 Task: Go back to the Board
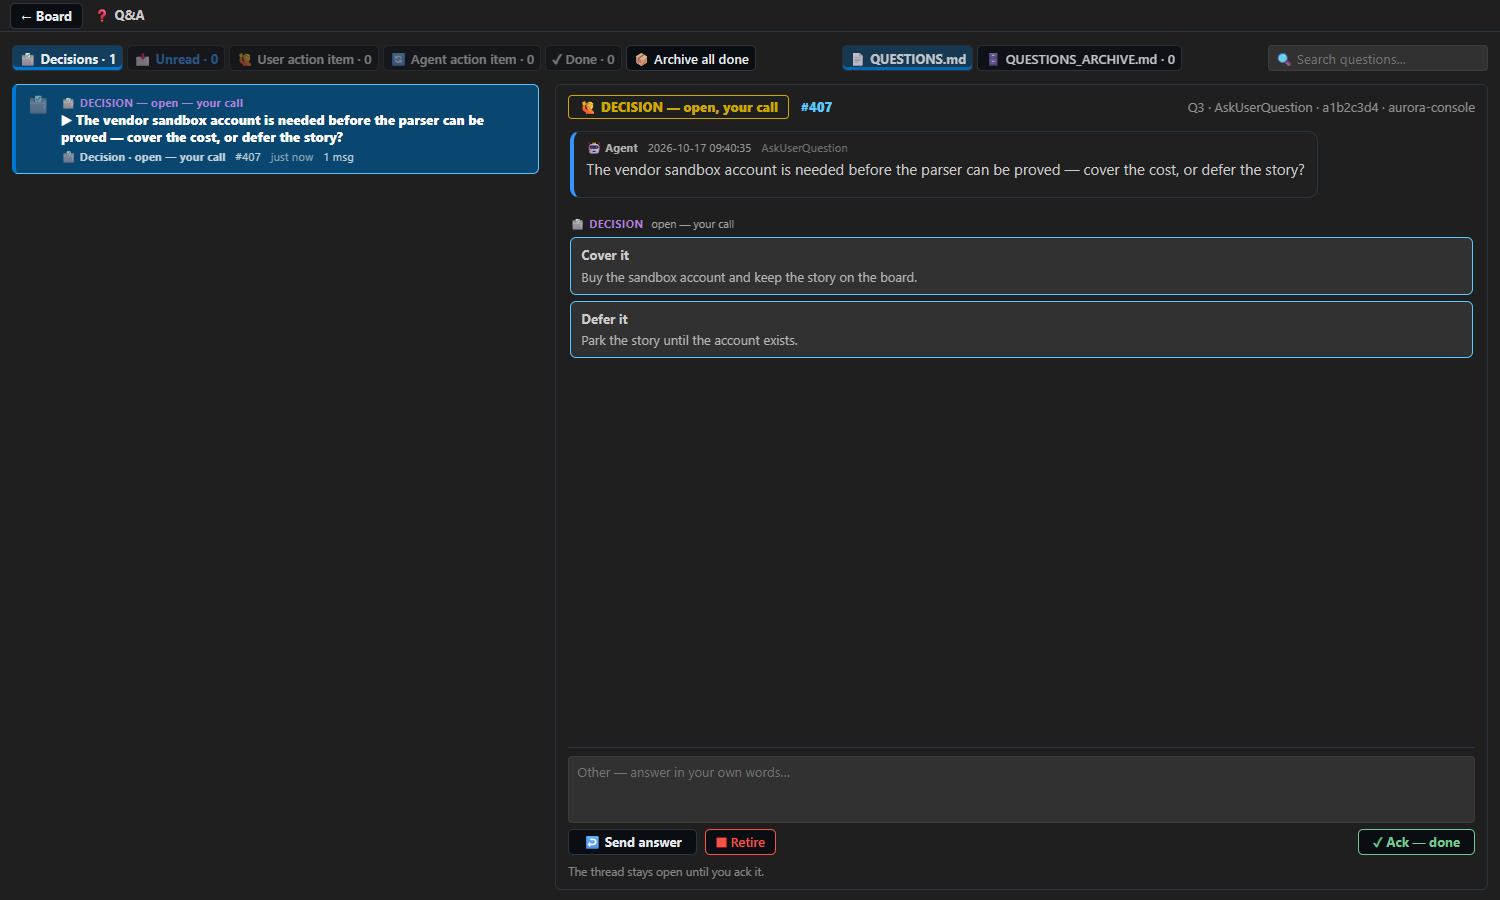(47, 16)
